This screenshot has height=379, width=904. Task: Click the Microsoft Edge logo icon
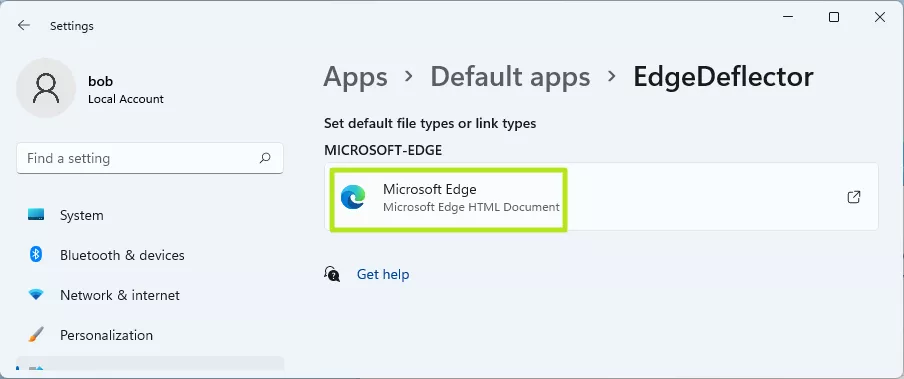point(353,197)
